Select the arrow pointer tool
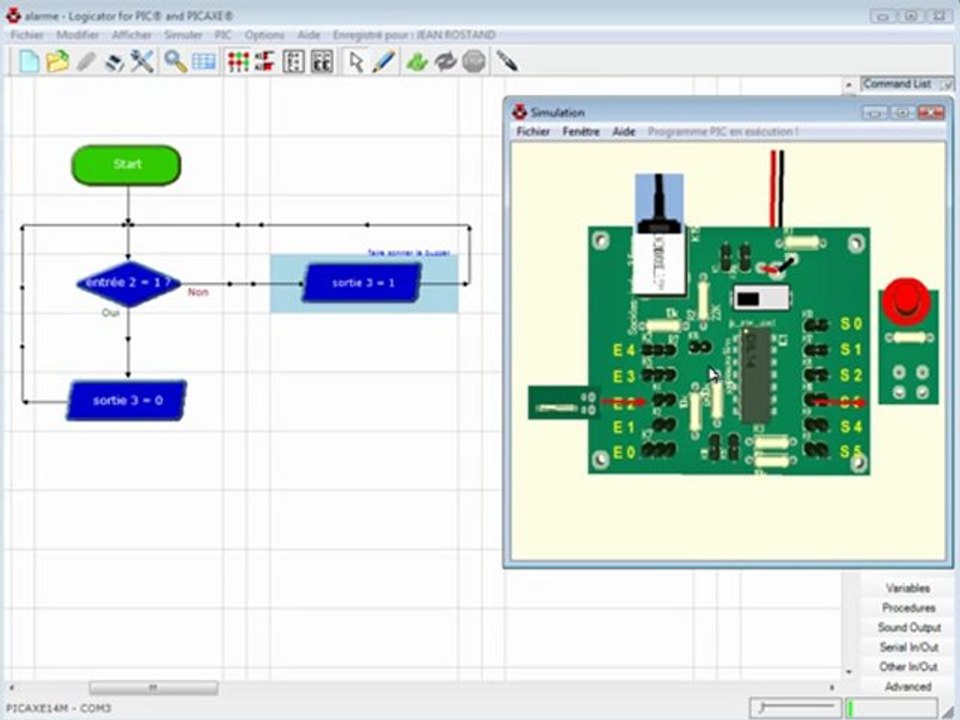 tap(356, 62)
